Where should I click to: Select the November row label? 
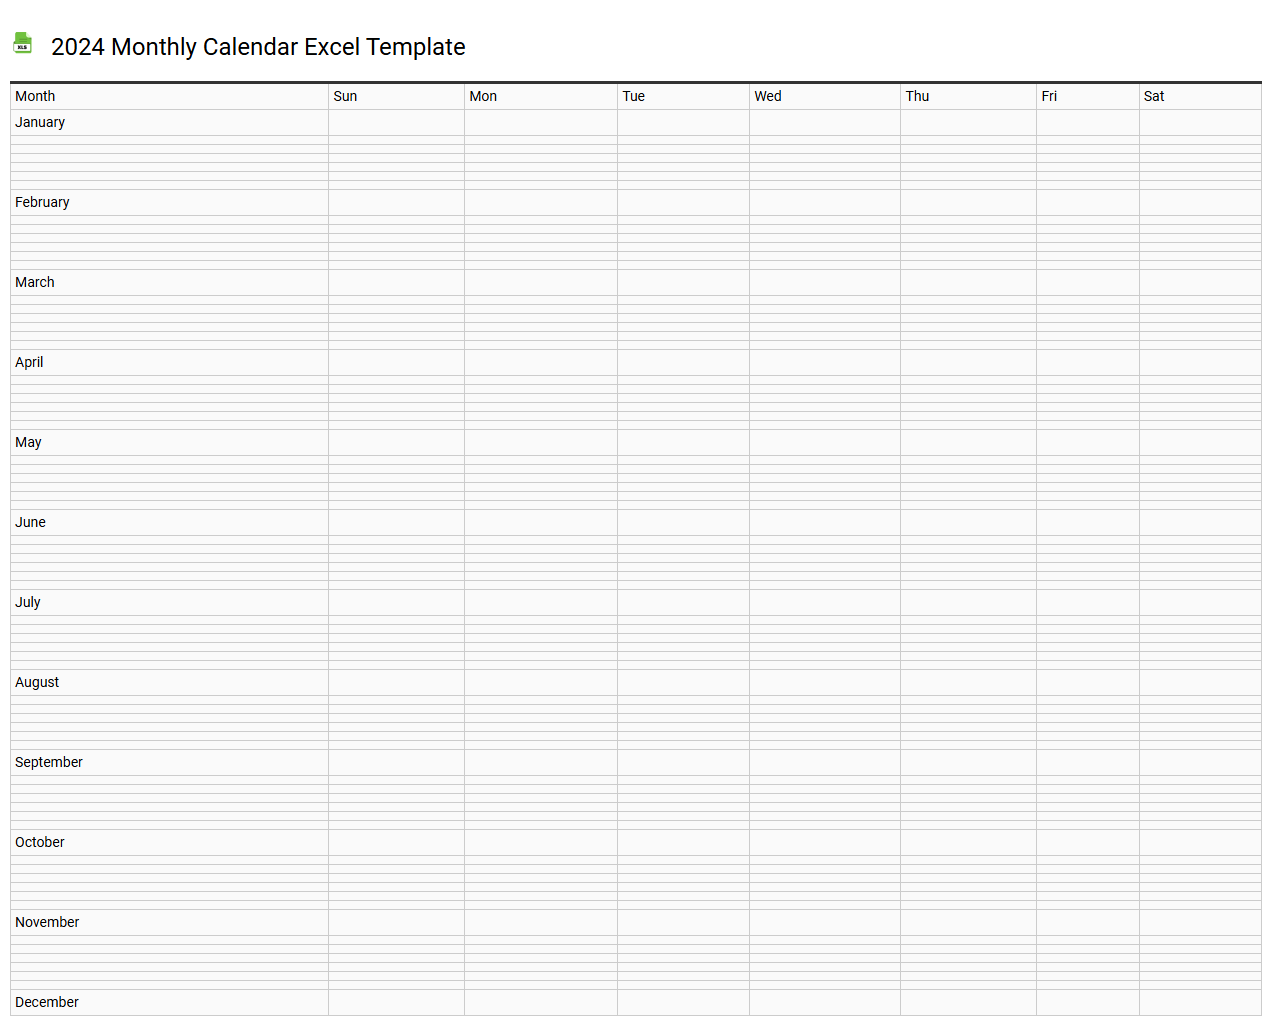47,922
